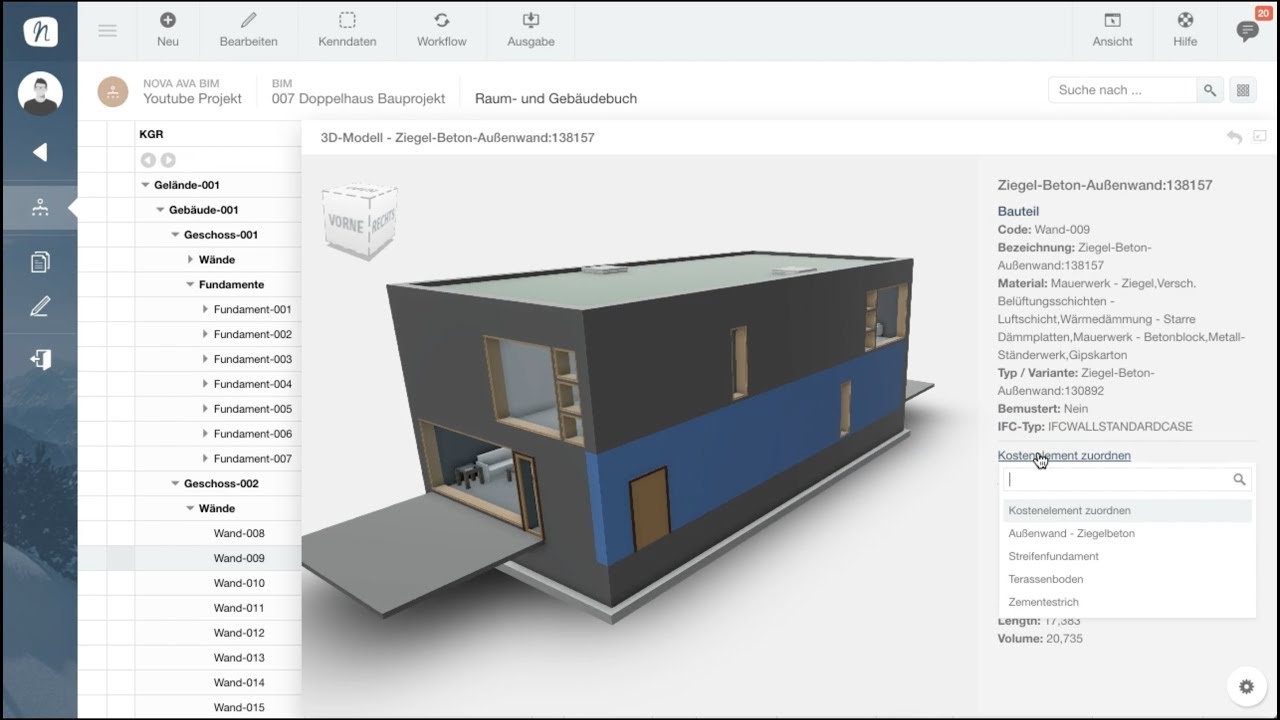The width and height of the screenshot is (1280, 720).
Task: Open the Hilfe menu
Action: point(1185,30)
